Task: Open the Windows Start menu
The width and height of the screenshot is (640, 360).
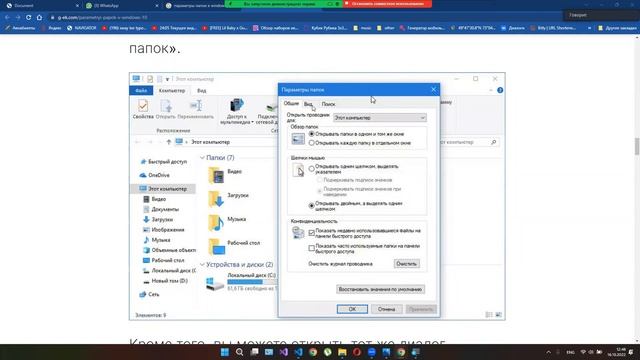Action: click(x=225, y=352)
